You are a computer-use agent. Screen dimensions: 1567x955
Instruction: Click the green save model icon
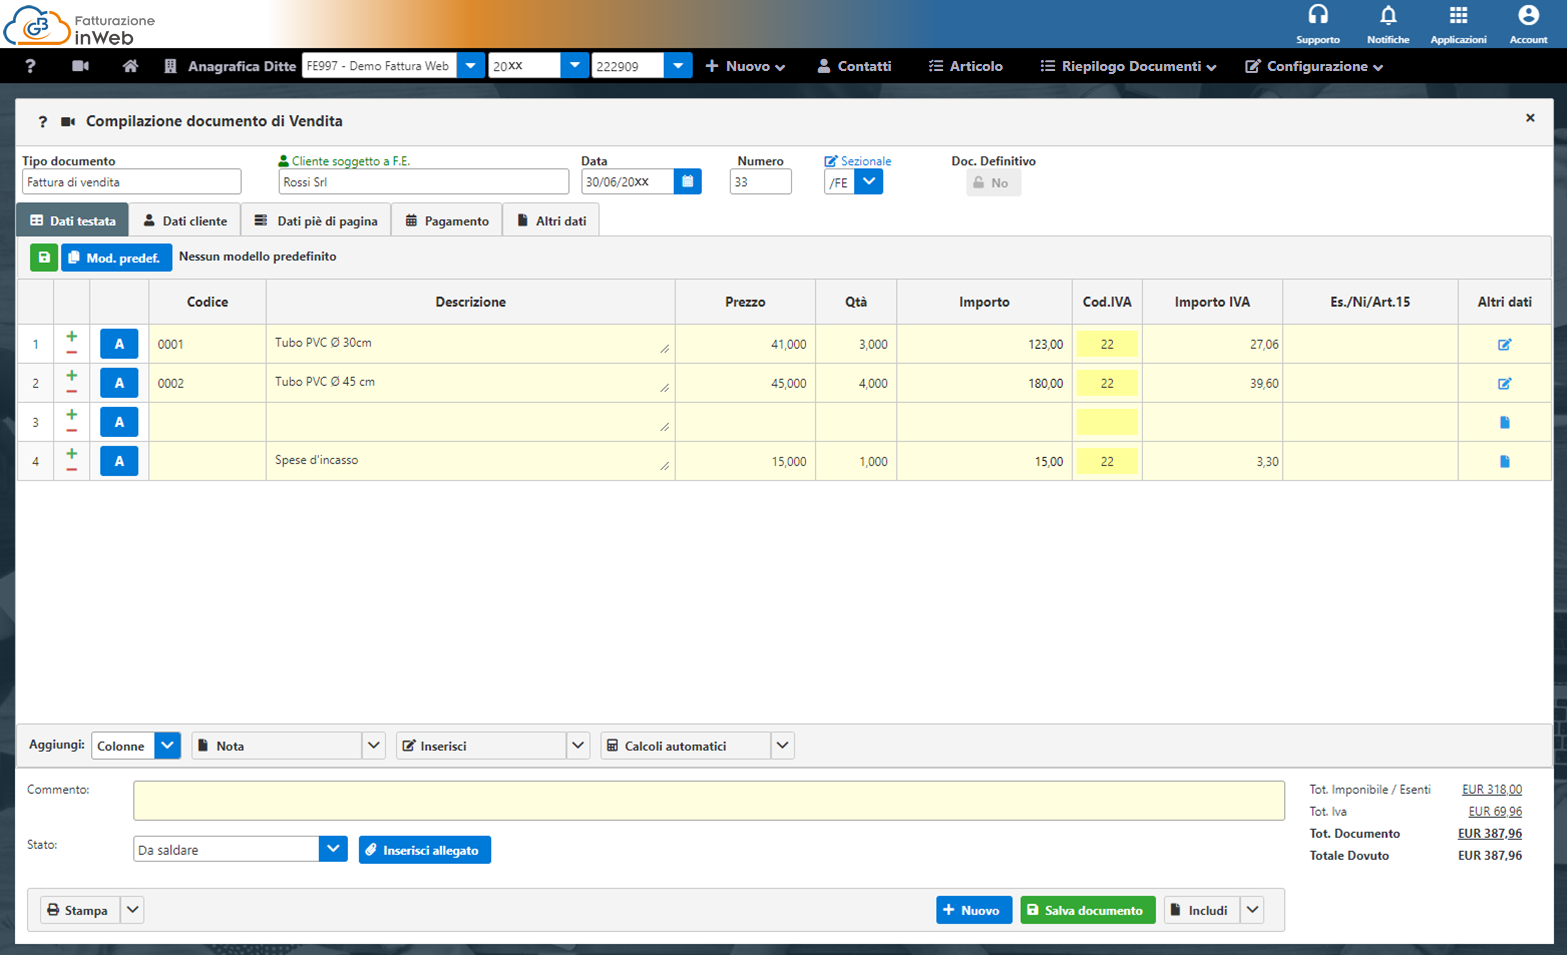click(44, 258)
